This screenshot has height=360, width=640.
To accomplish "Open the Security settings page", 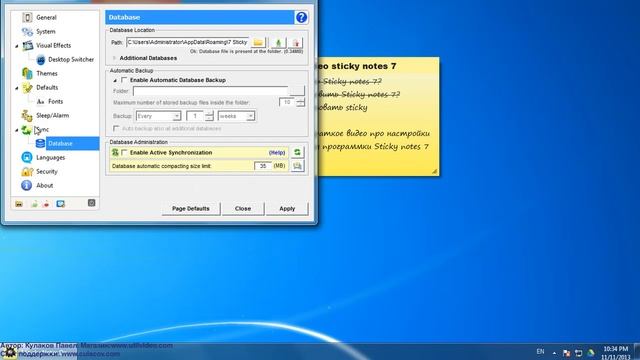I will point(47,171).
